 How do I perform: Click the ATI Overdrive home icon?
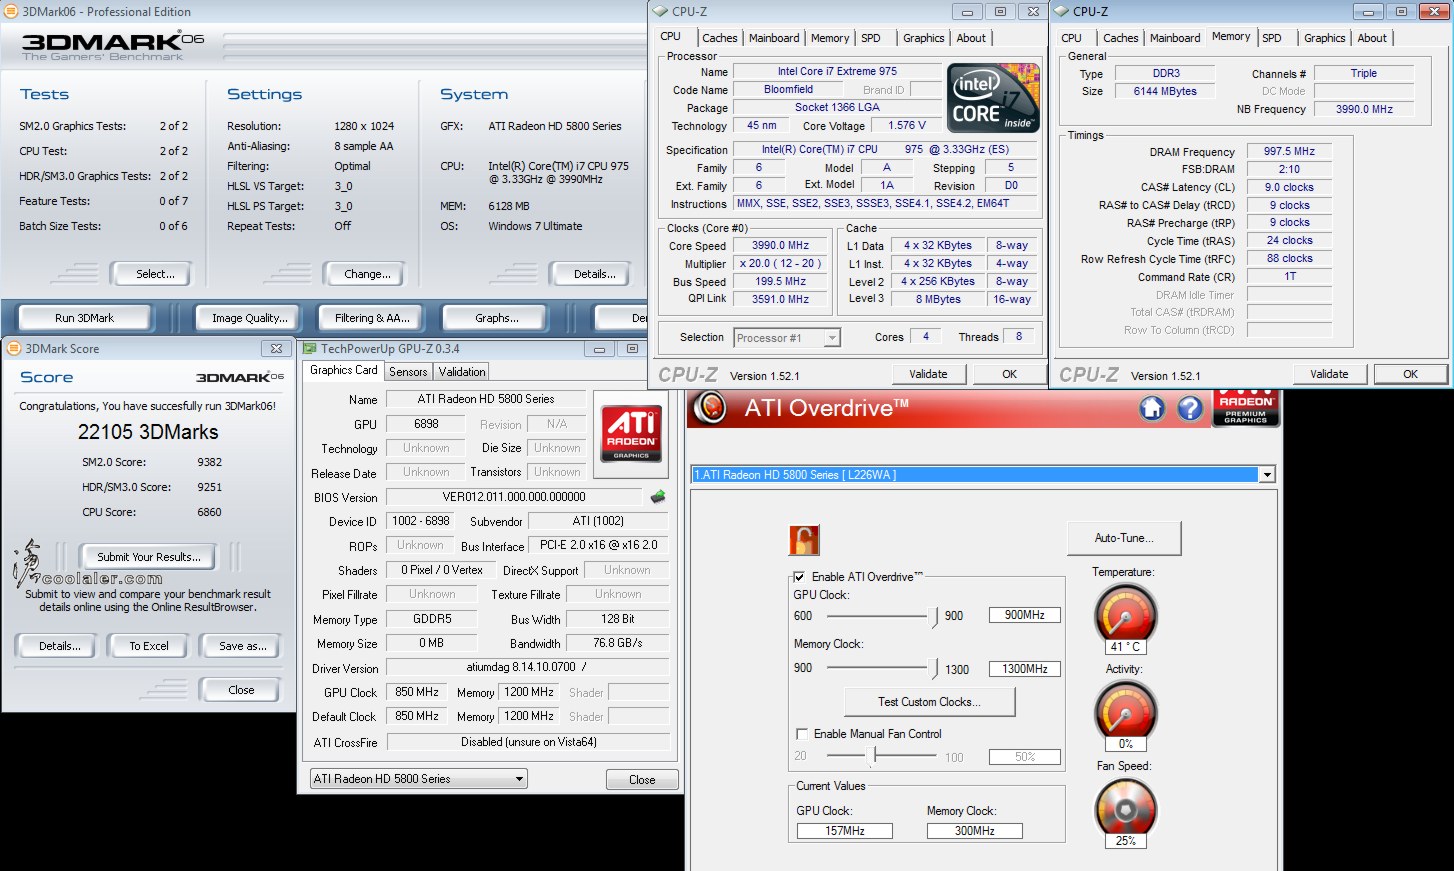(x=1152, y=408)
